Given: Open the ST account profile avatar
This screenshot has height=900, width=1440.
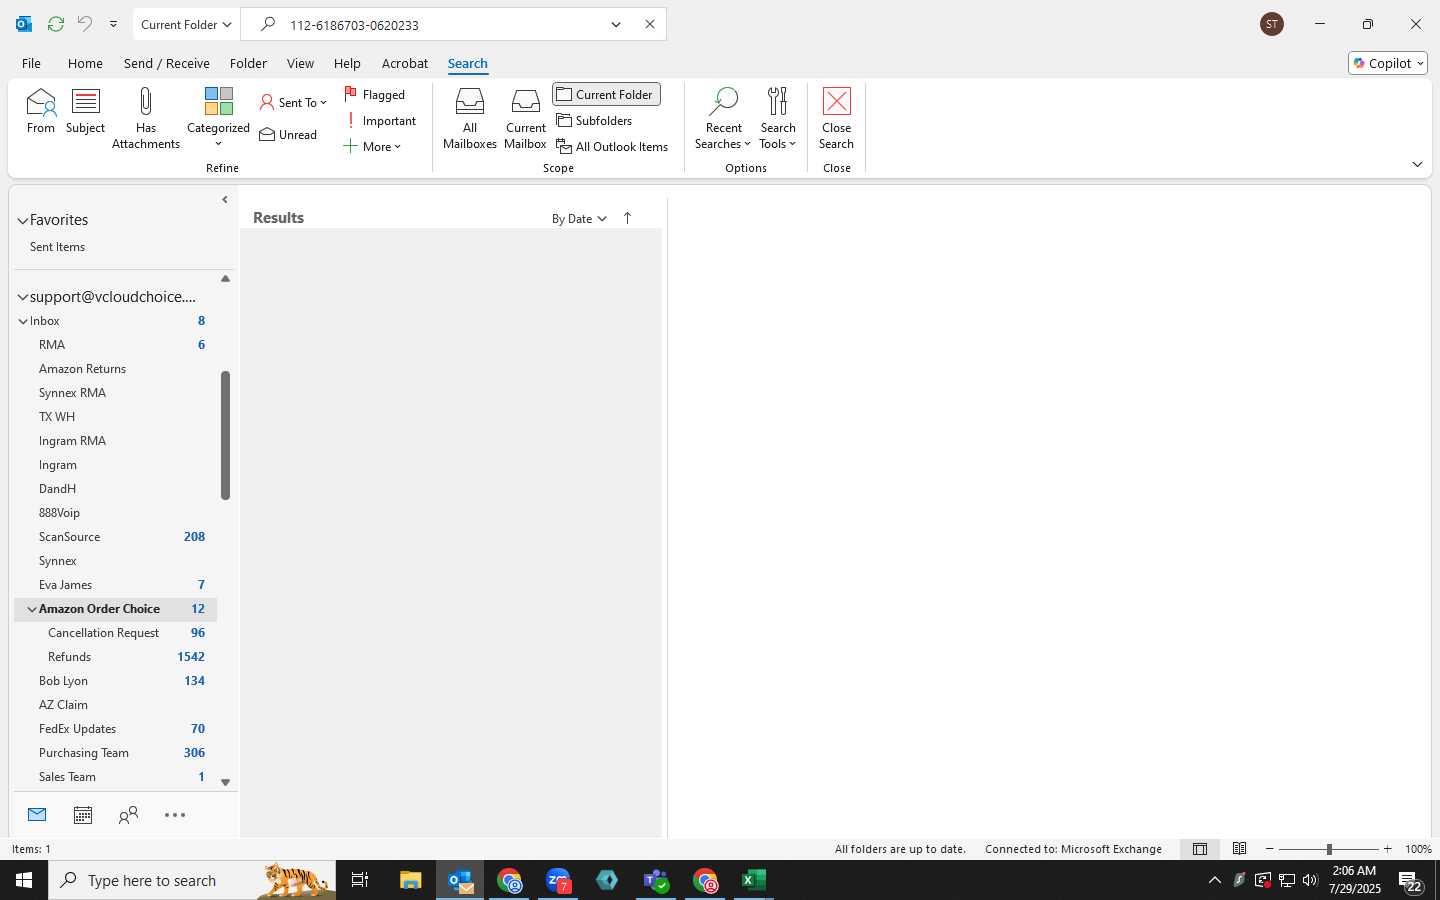Looking at the screenshot, I should pos(1272,24).
